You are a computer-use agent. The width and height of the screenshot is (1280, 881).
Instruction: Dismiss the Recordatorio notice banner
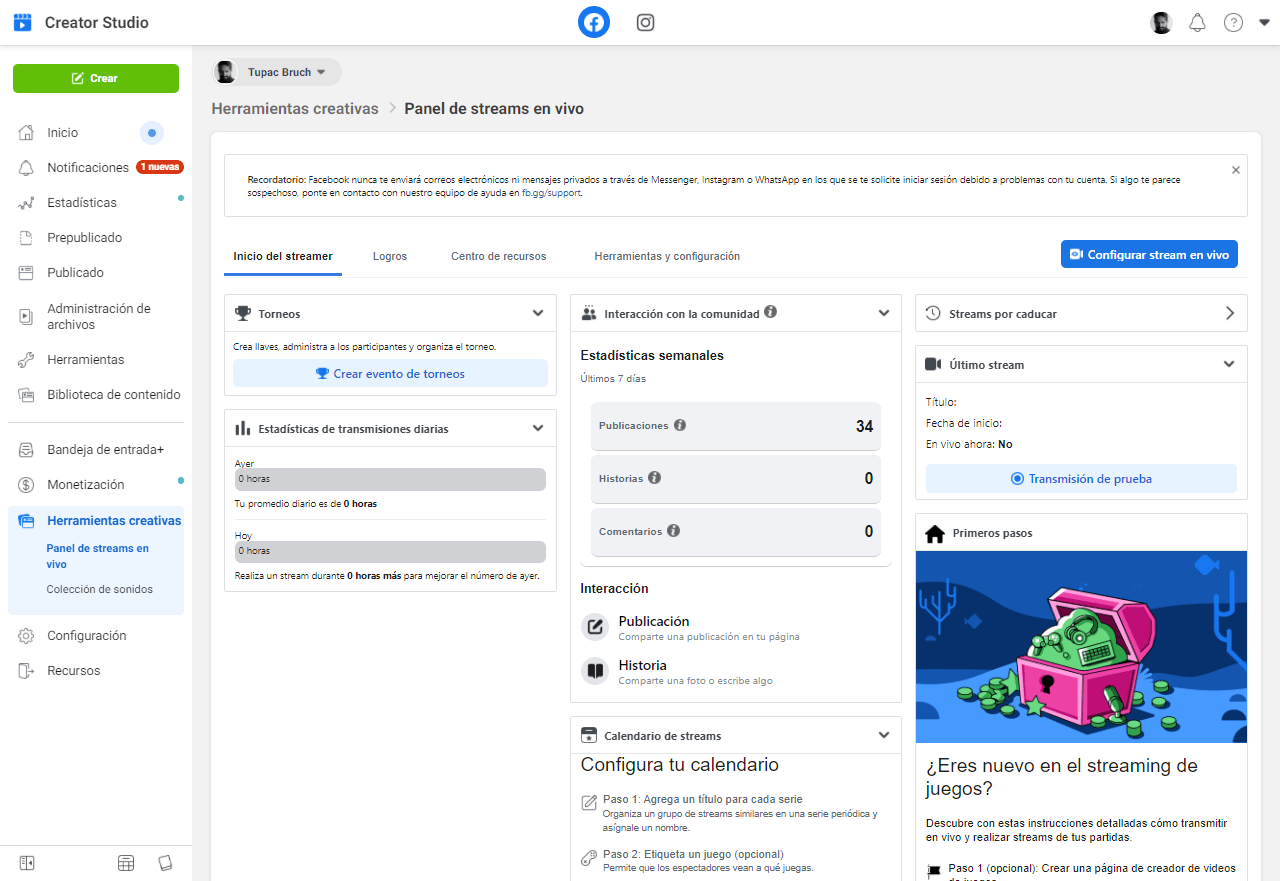(1236, 170)
